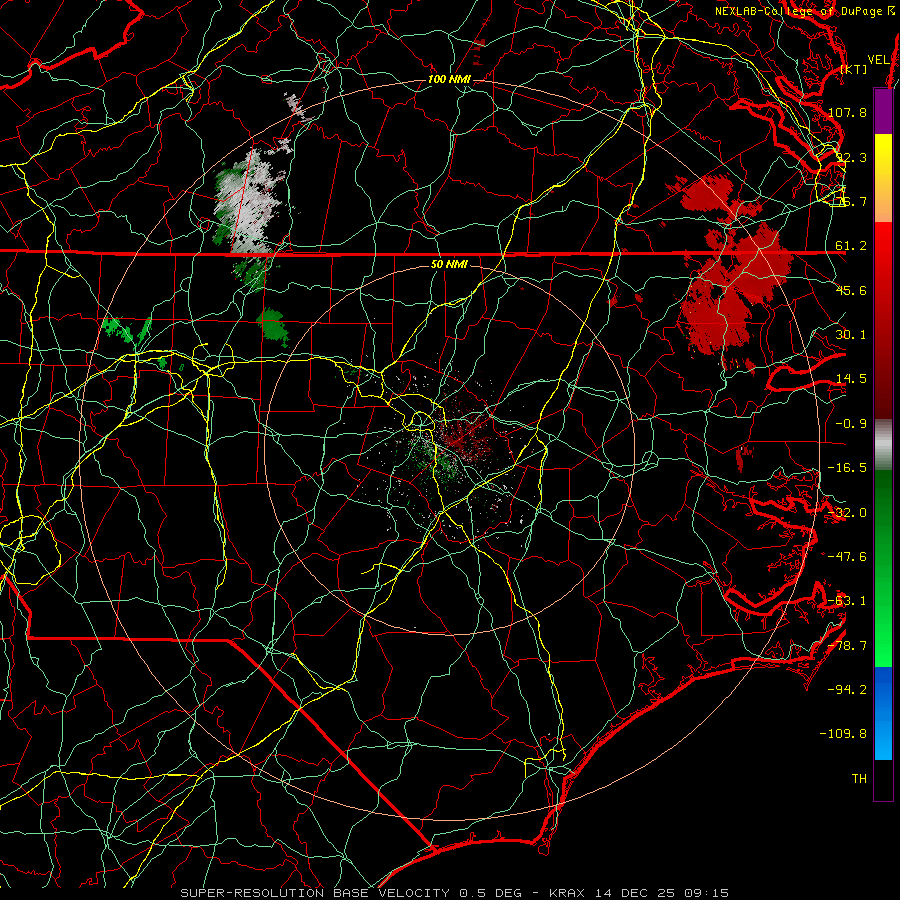
Task: Click the 107.8 legend value
Action: coord(847,112)
